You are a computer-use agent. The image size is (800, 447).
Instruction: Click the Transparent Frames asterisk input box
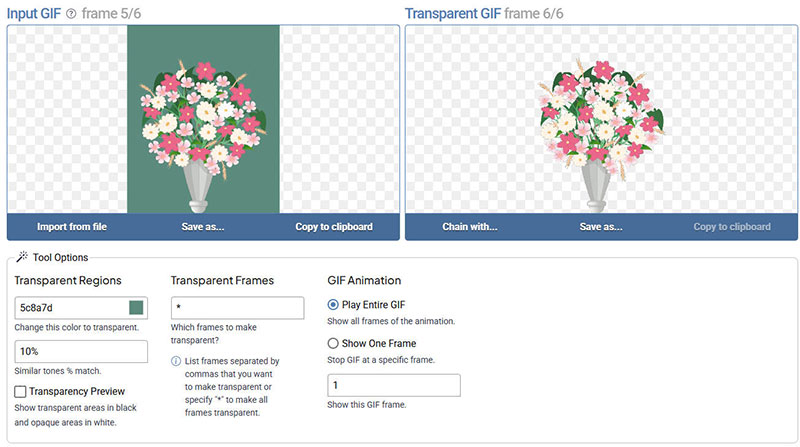pos(237,308)
